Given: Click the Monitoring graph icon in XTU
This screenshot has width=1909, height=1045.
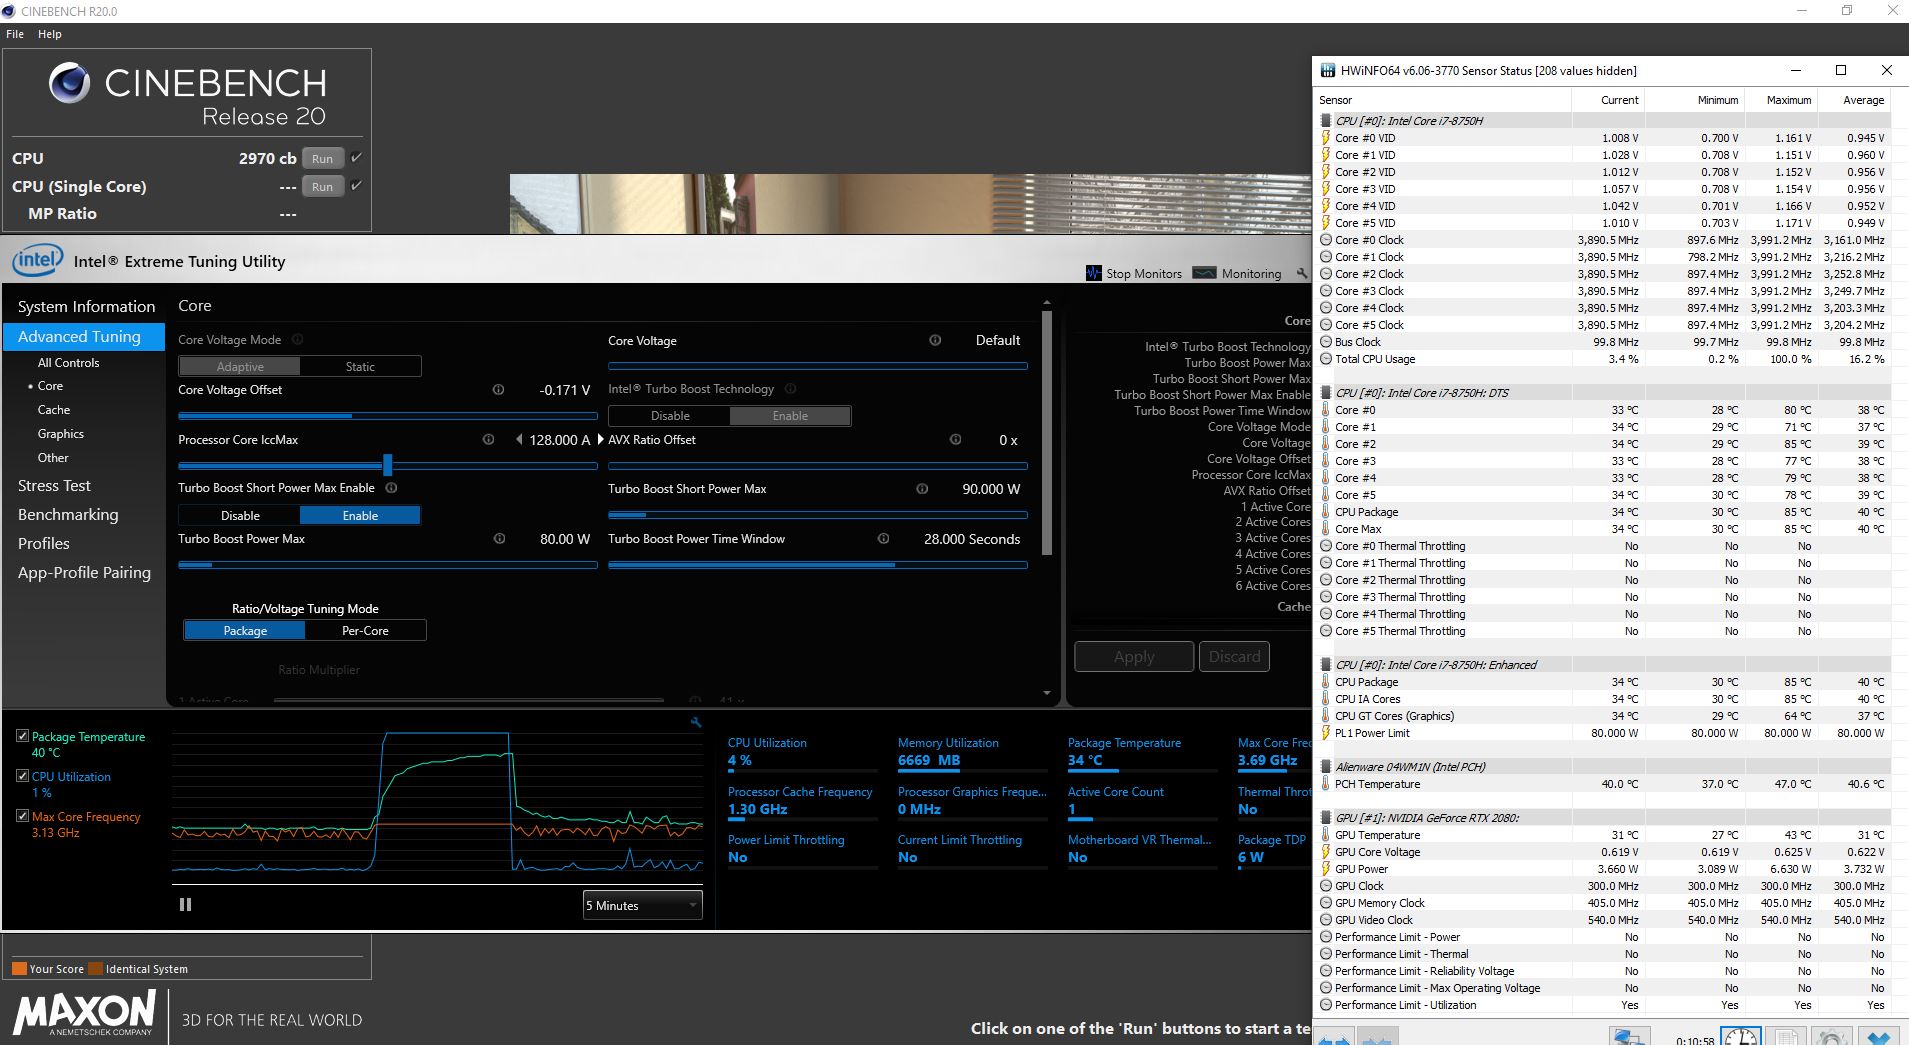Looking at the screenshot, I should 1205,273.
